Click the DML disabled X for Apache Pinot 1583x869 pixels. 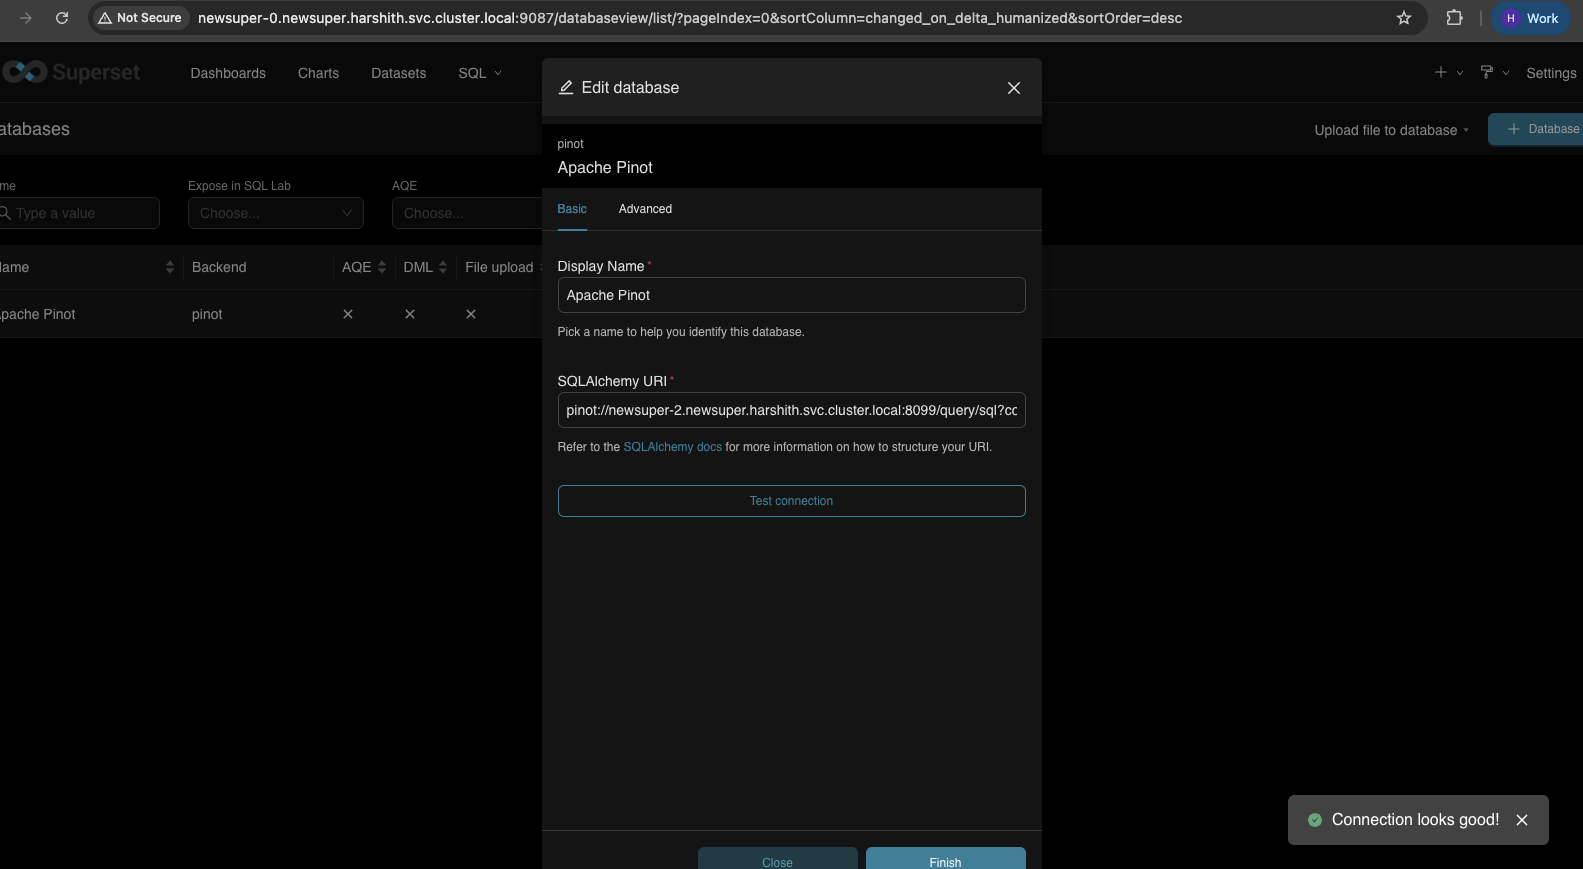[x=410, y=314]
